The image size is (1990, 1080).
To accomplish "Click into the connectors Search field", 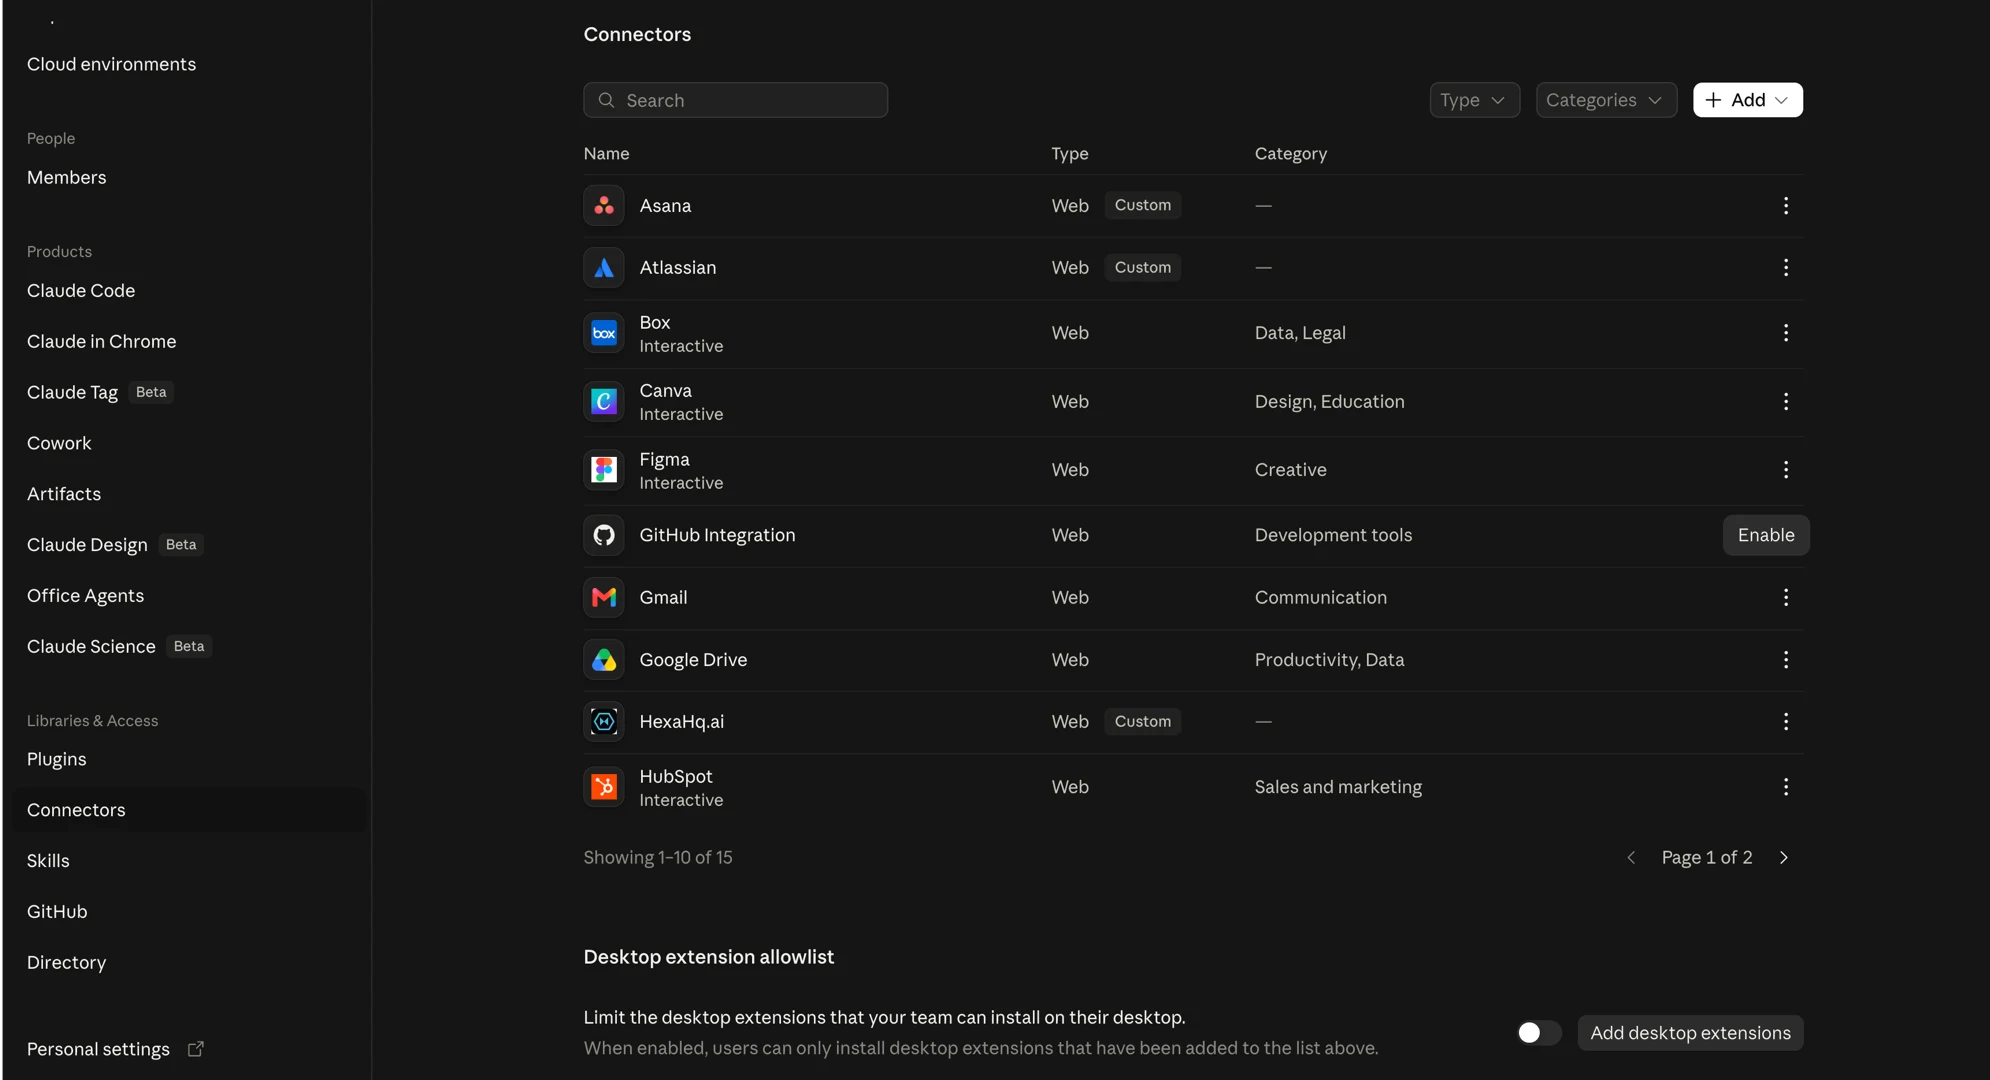I will click(x=735, y=100).
